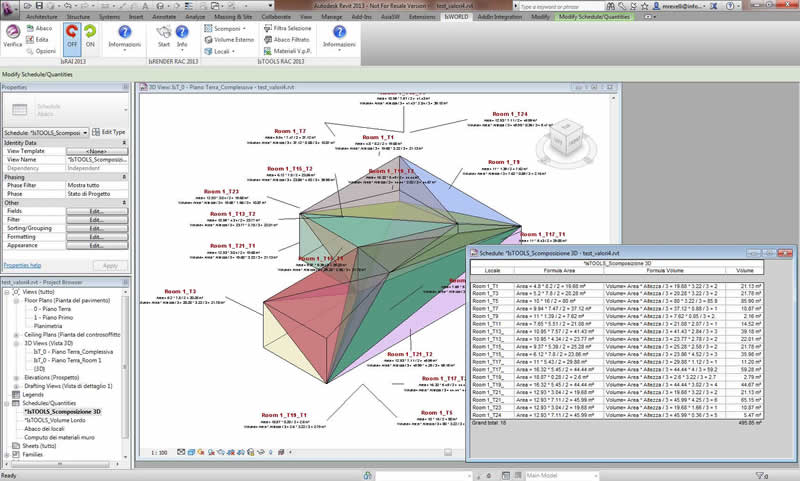This screenshot has width=800, height=481.
Task: Open the Schedule selector dropdown in Properties
Action: [x=85, y=133]
